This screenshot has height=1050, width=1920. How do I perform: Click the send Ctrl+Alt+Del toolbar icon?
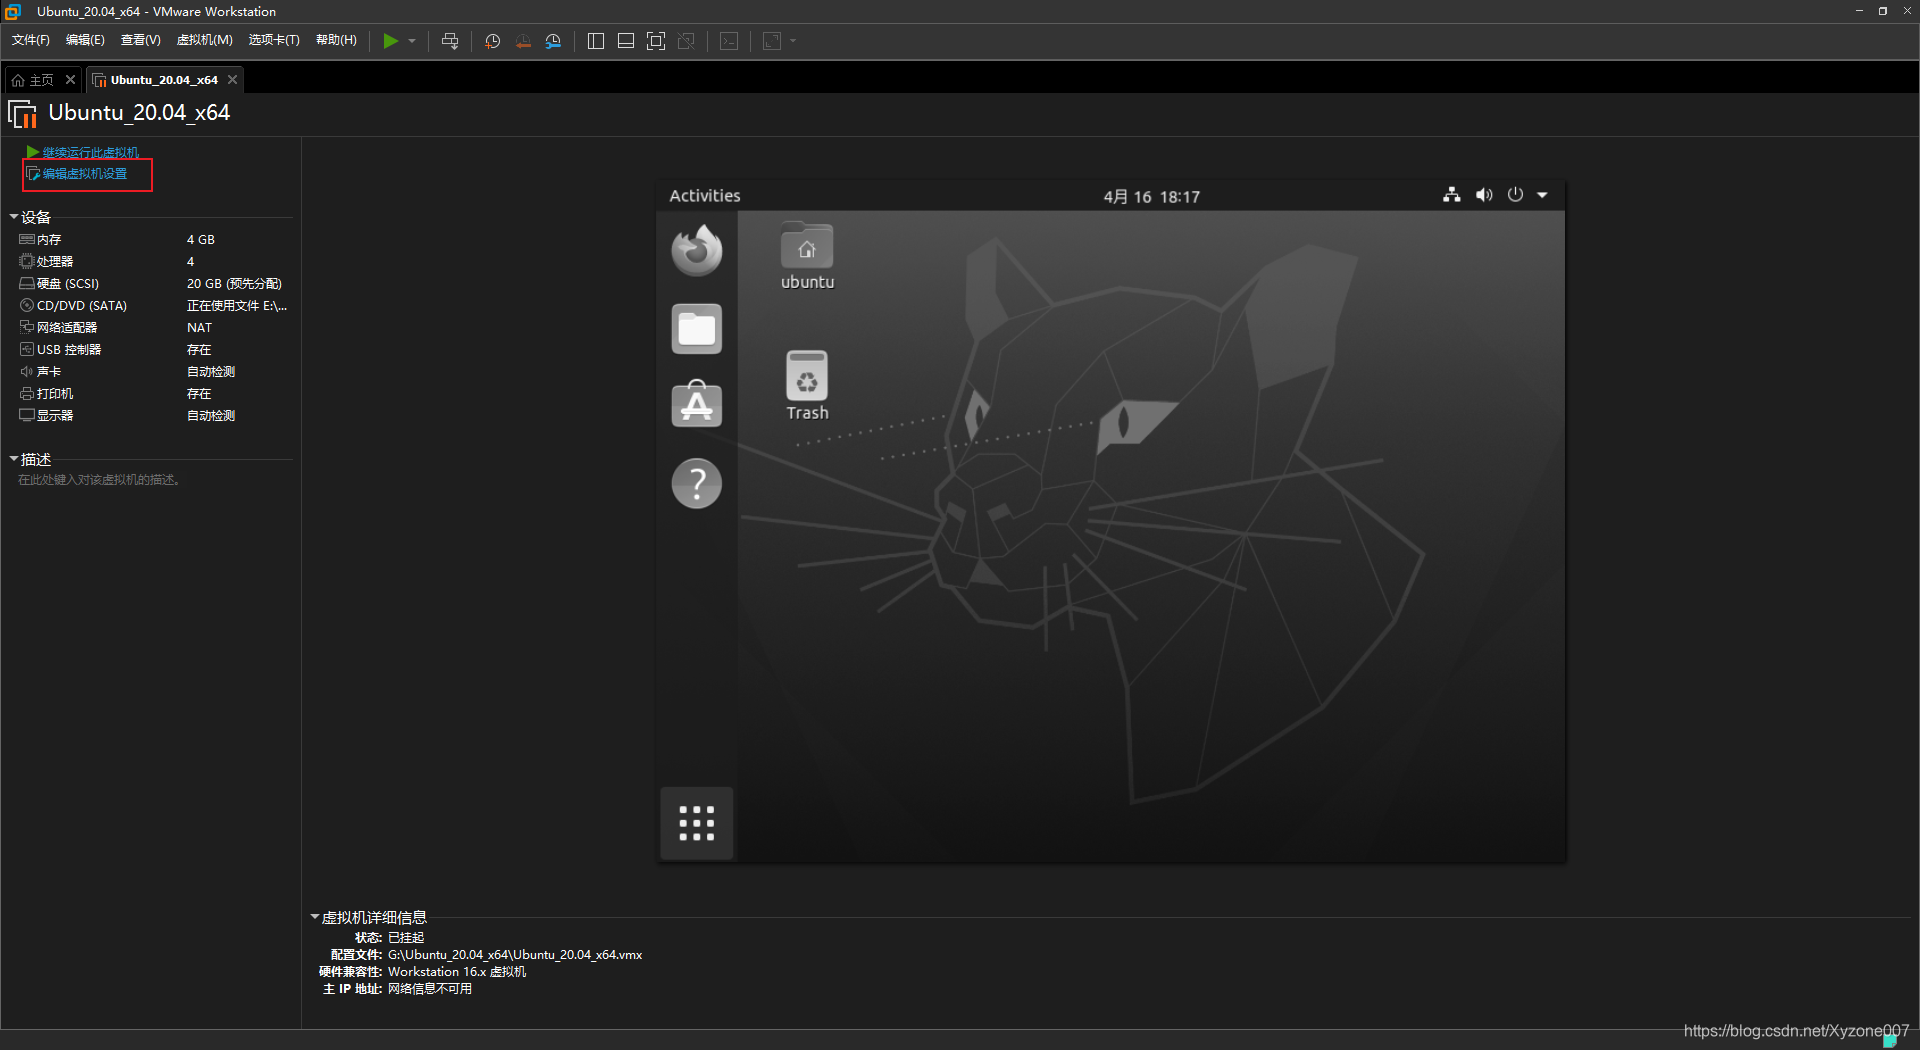click(450, 41)
